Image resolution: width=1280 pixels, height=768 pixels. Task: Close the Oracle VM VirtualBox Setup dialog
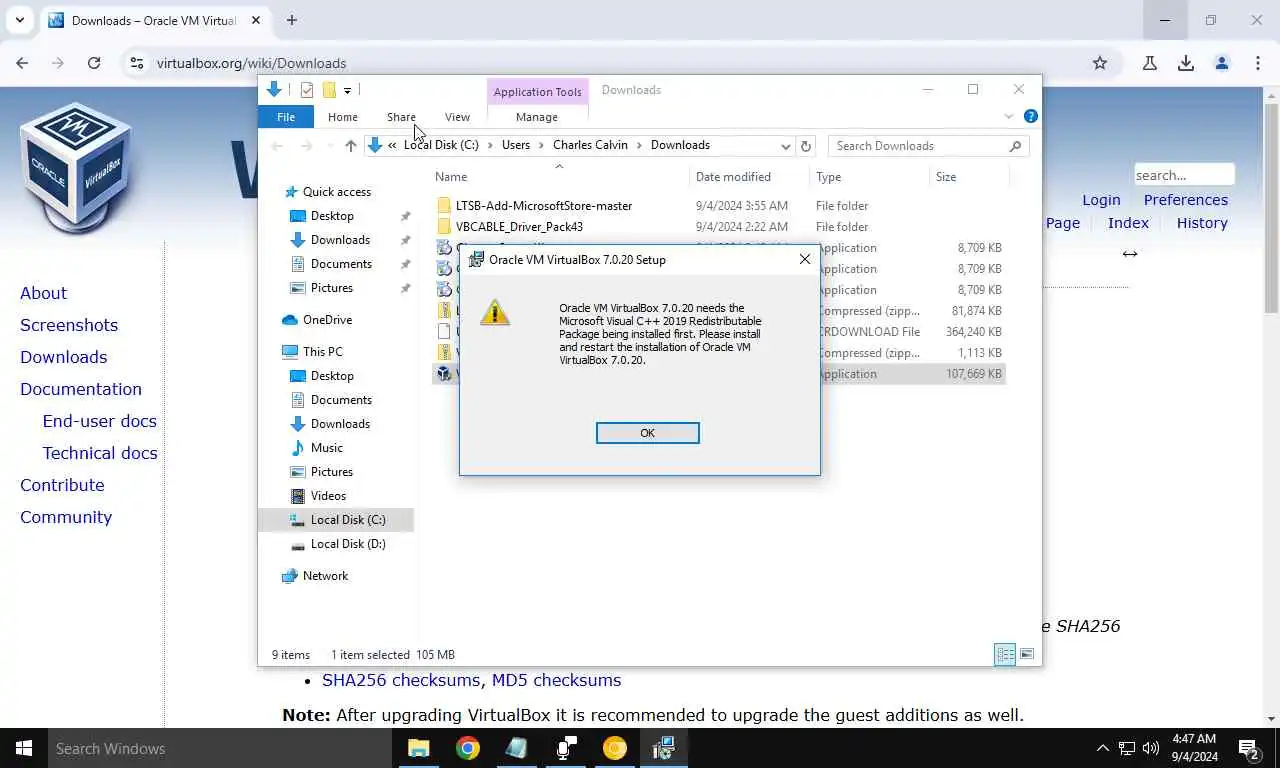[805, 259]
